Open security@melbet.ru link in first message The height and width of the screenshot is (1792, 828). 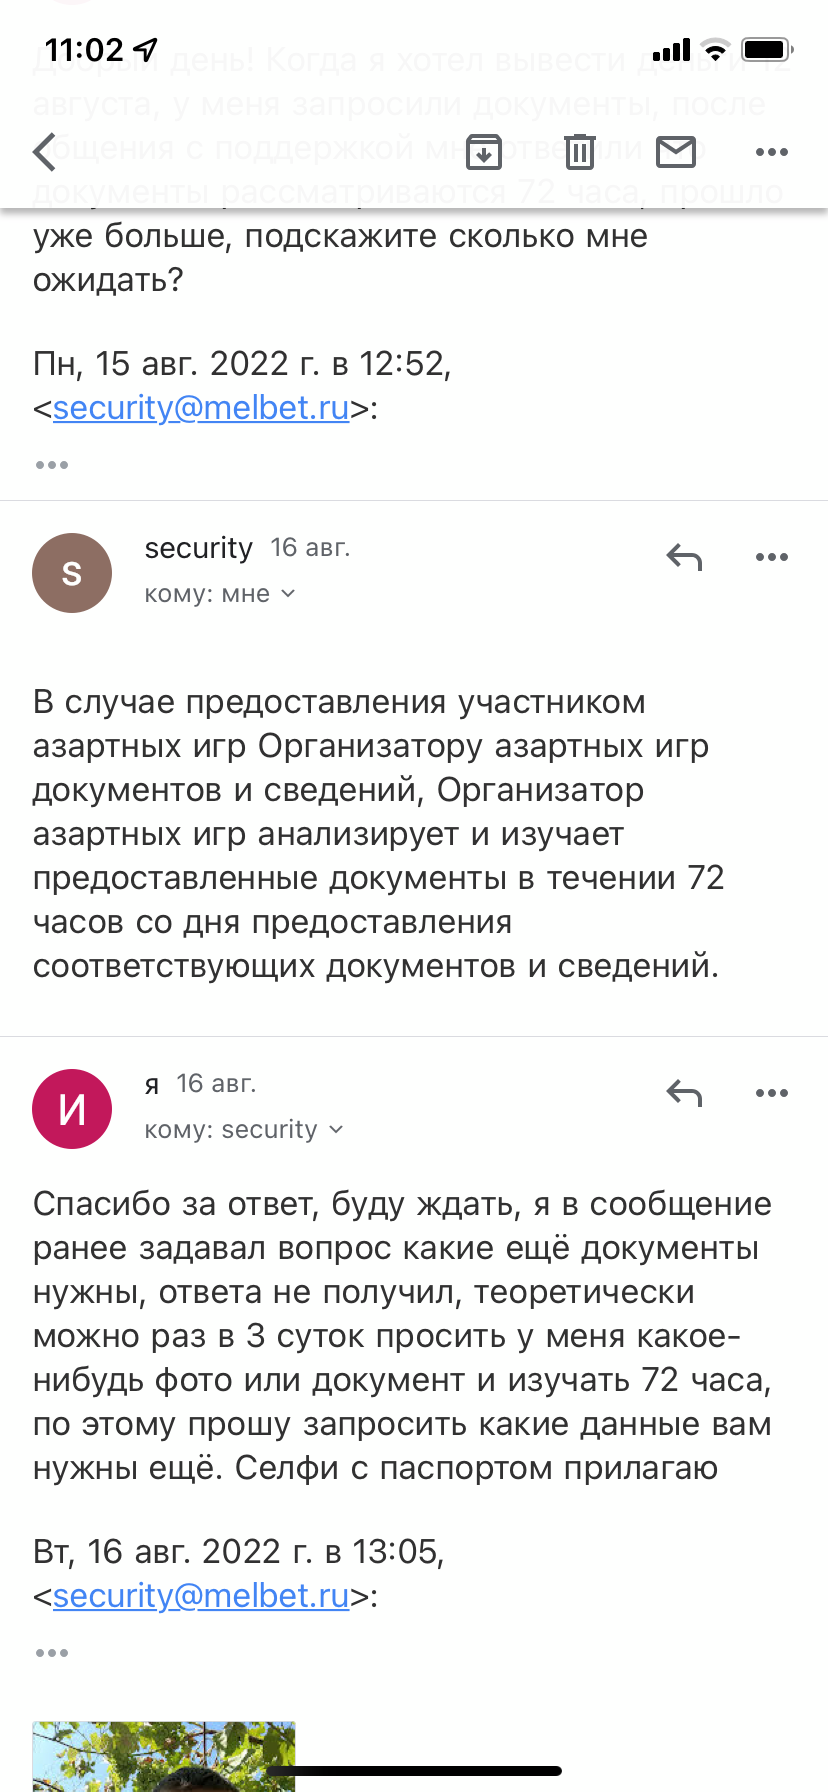click(201, 408)
